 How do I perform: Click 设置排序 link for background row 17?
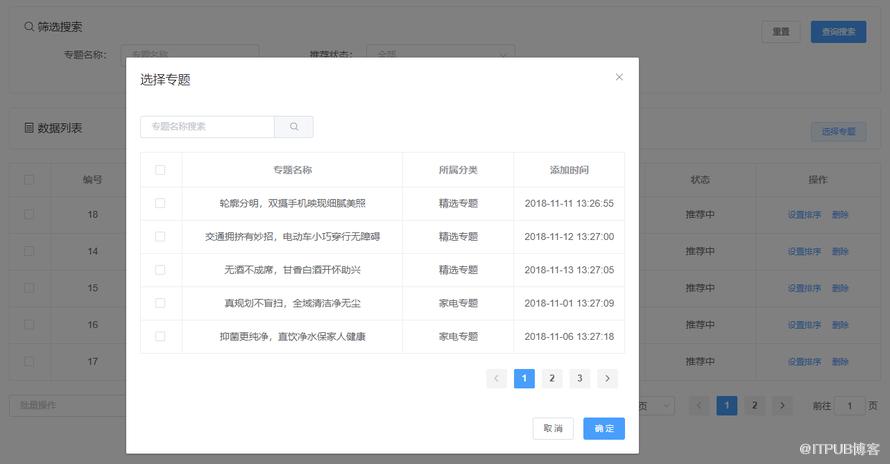coord(804,362)
